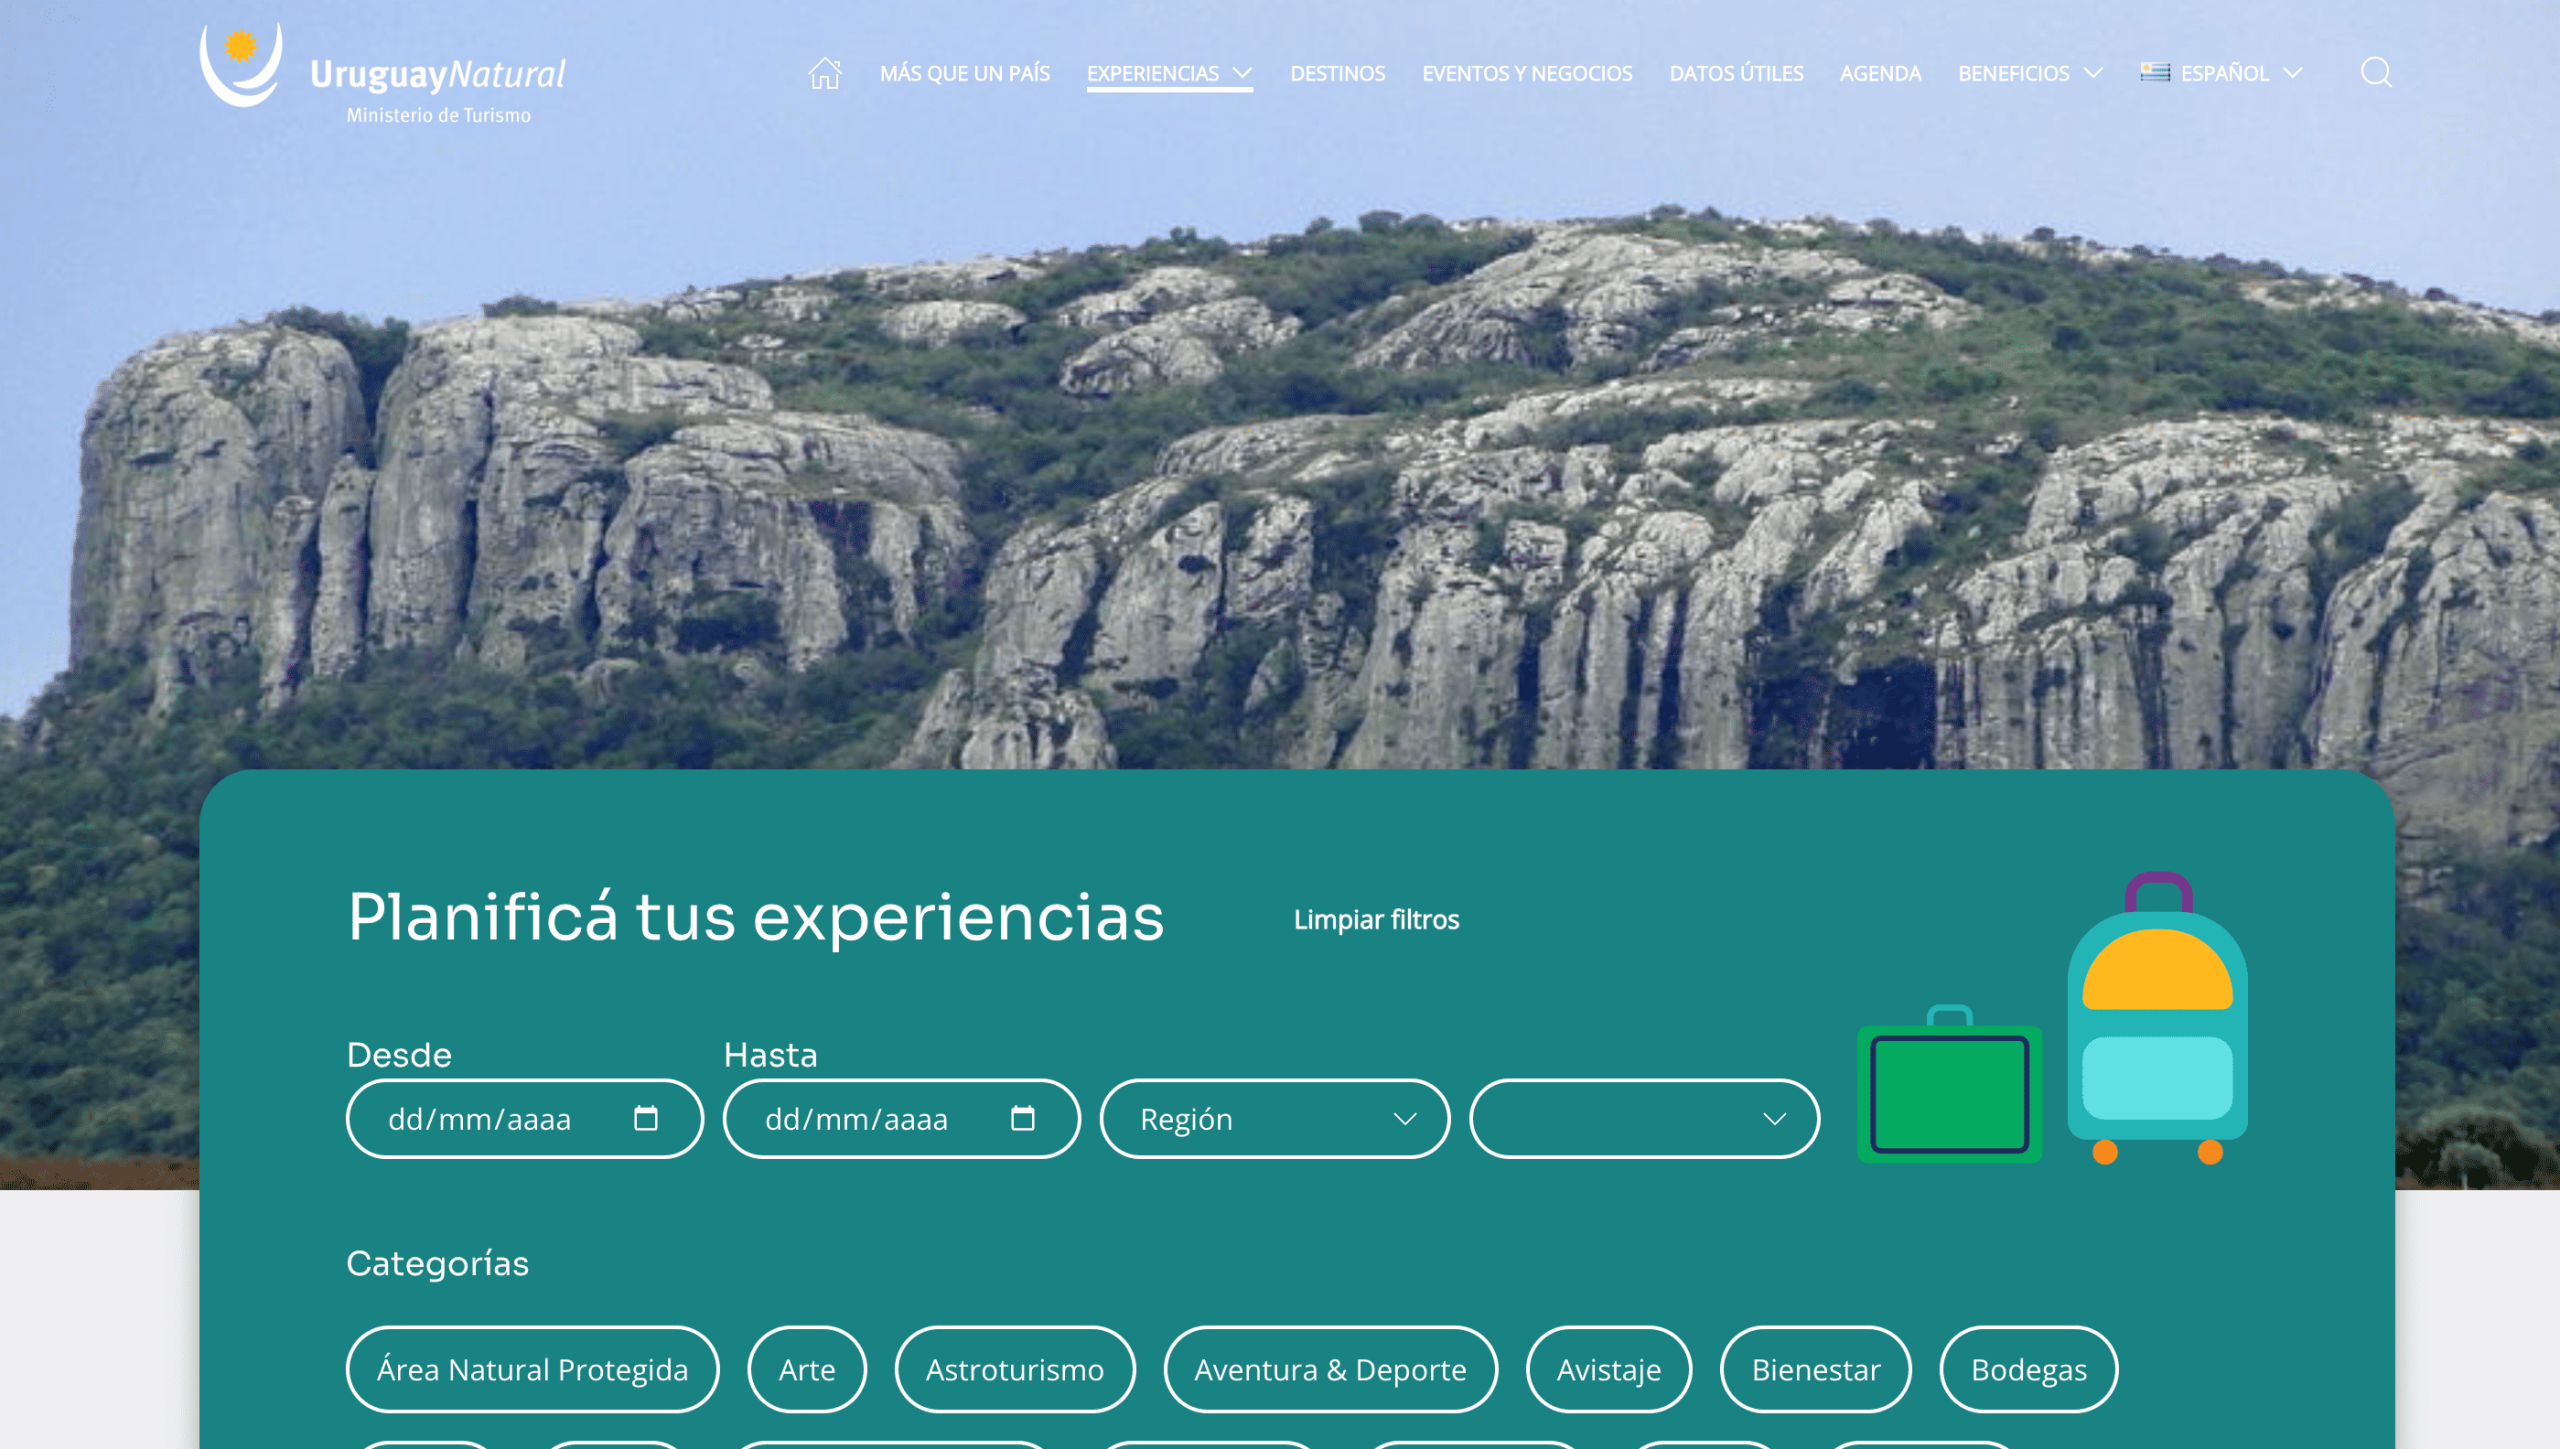Toggle the Arte category
2560x1449 pixels.
807,1369
